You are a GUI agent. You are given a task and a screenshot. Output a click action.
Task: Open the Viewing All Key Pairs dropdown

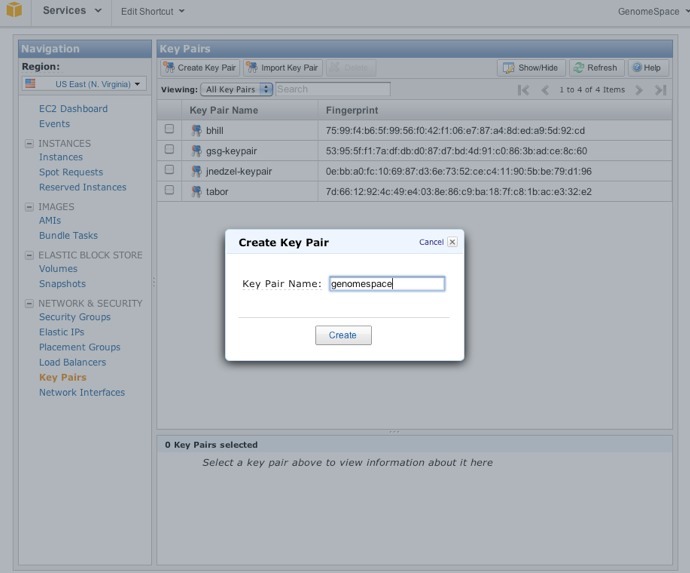point(237,90)
